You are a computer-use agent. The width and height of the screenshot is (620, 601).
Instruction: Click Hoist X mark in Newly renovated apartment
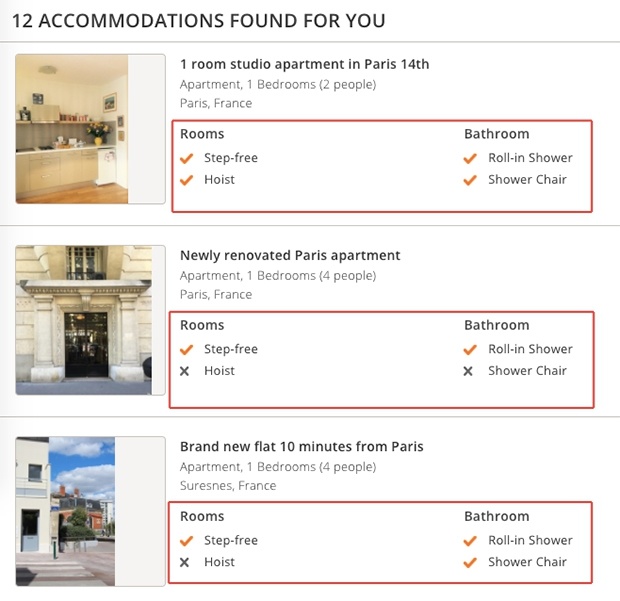(184, 371)
